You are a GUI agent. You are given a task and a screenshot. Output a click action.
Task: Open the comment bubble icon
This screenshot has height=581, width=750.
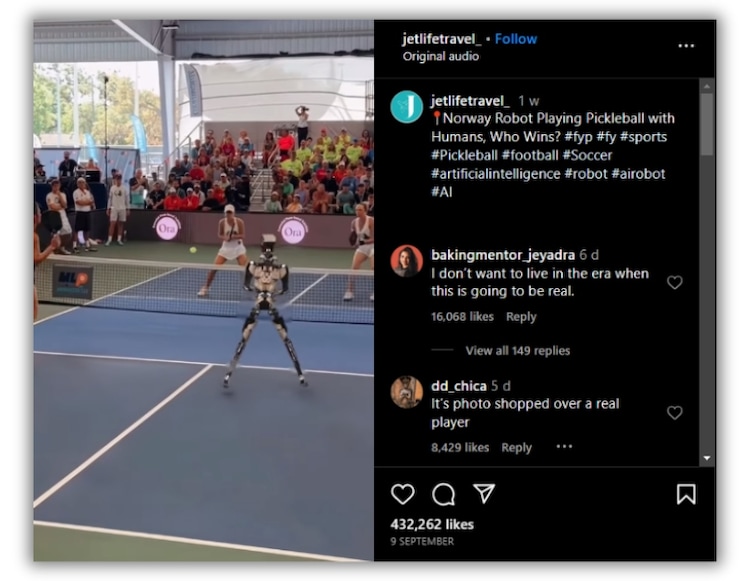[x=443, y=494]
